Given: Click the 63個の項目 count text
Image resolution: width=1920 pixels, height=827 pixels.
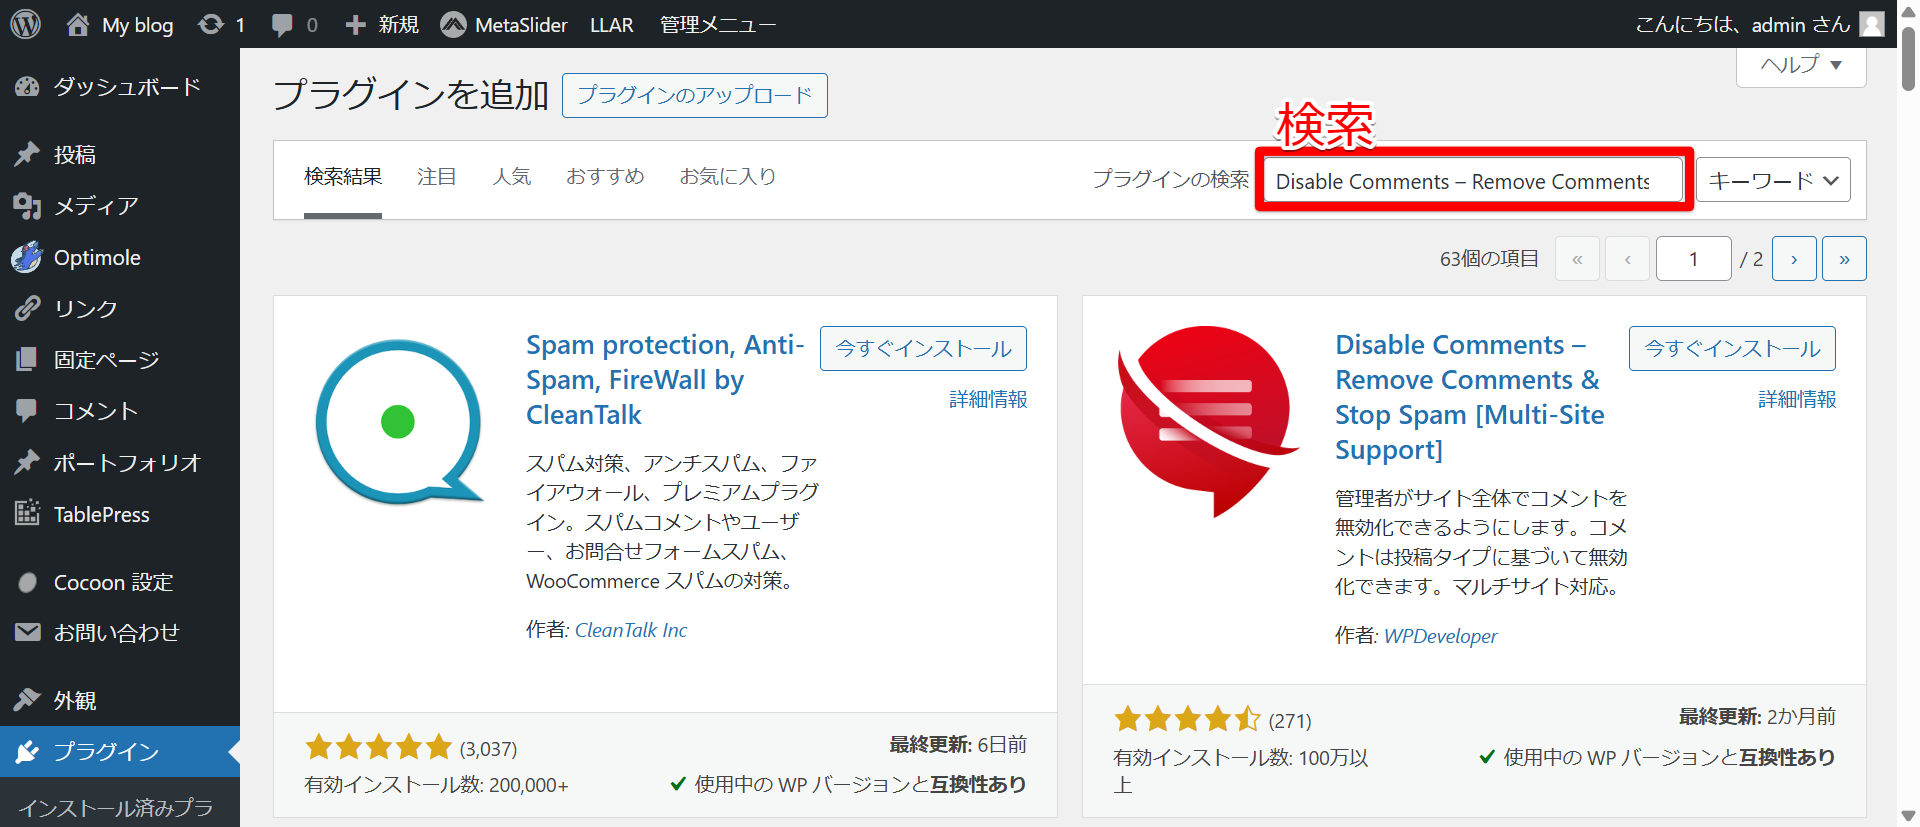Looking at the screenshot, I should 1489,259.
